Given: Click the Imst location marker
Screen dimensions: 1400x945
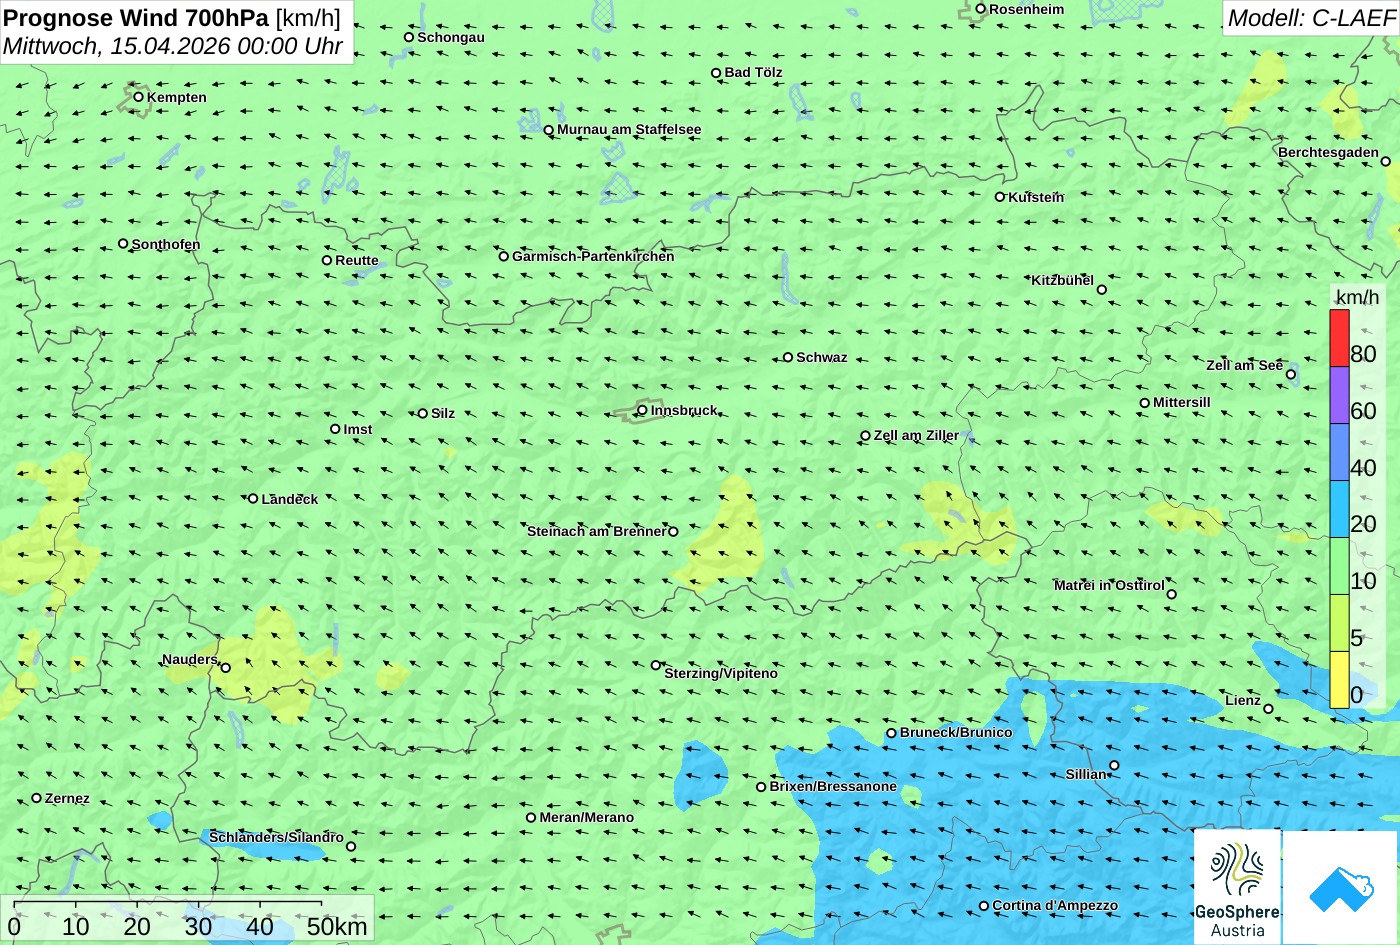Looking at the screenshot, I should pos(335,429).
